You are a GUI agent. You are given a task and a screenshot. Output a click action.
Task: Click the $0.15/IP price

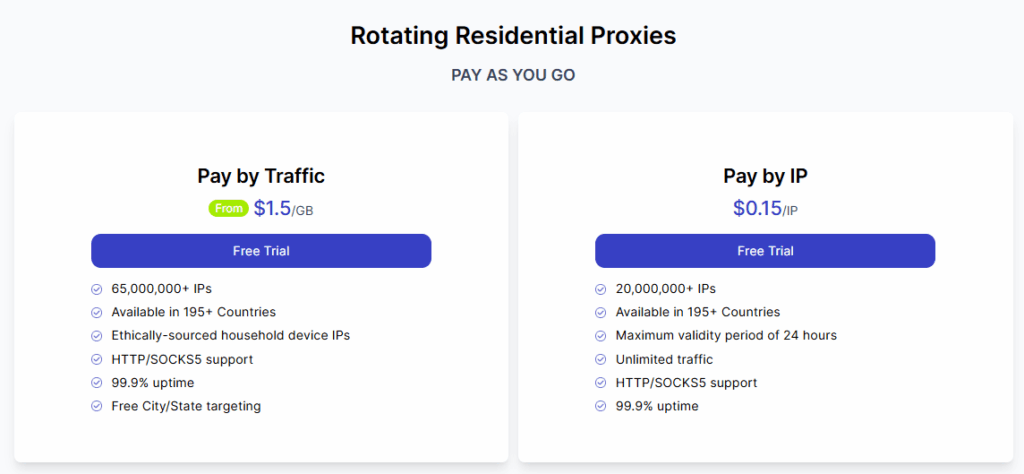765,208
